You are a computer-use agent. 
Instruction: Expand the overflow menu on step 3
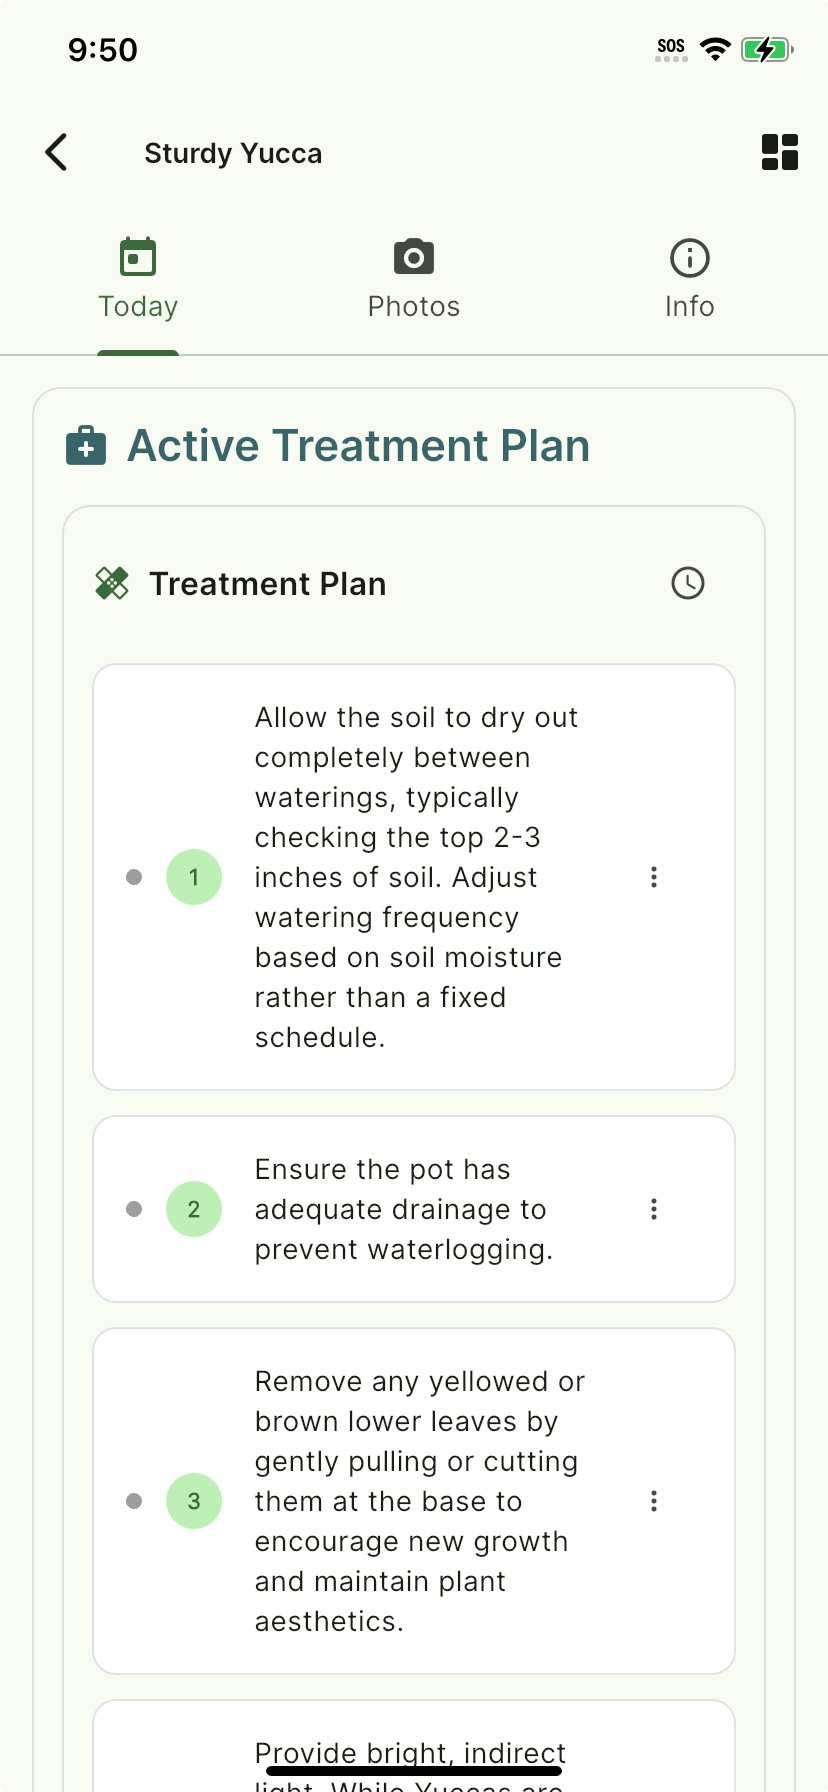pyautogui.click(x=654, y=1501)
